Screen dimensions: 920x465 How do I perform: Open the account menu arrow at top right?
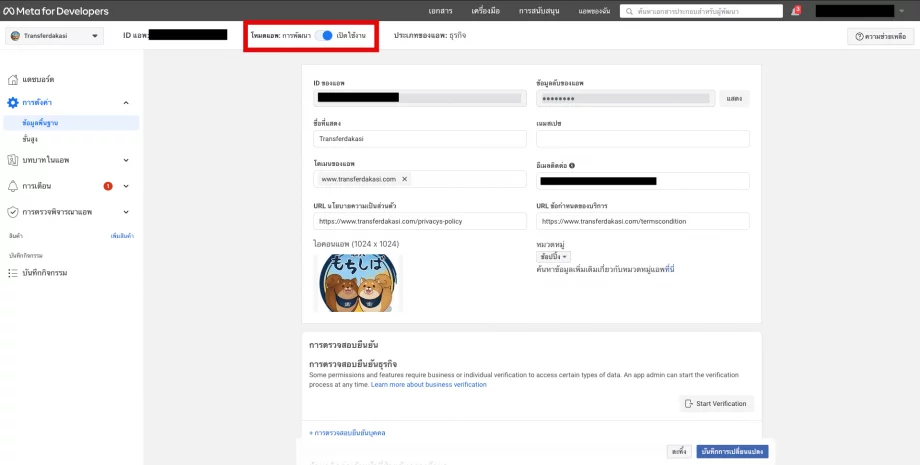click(902, 11)
